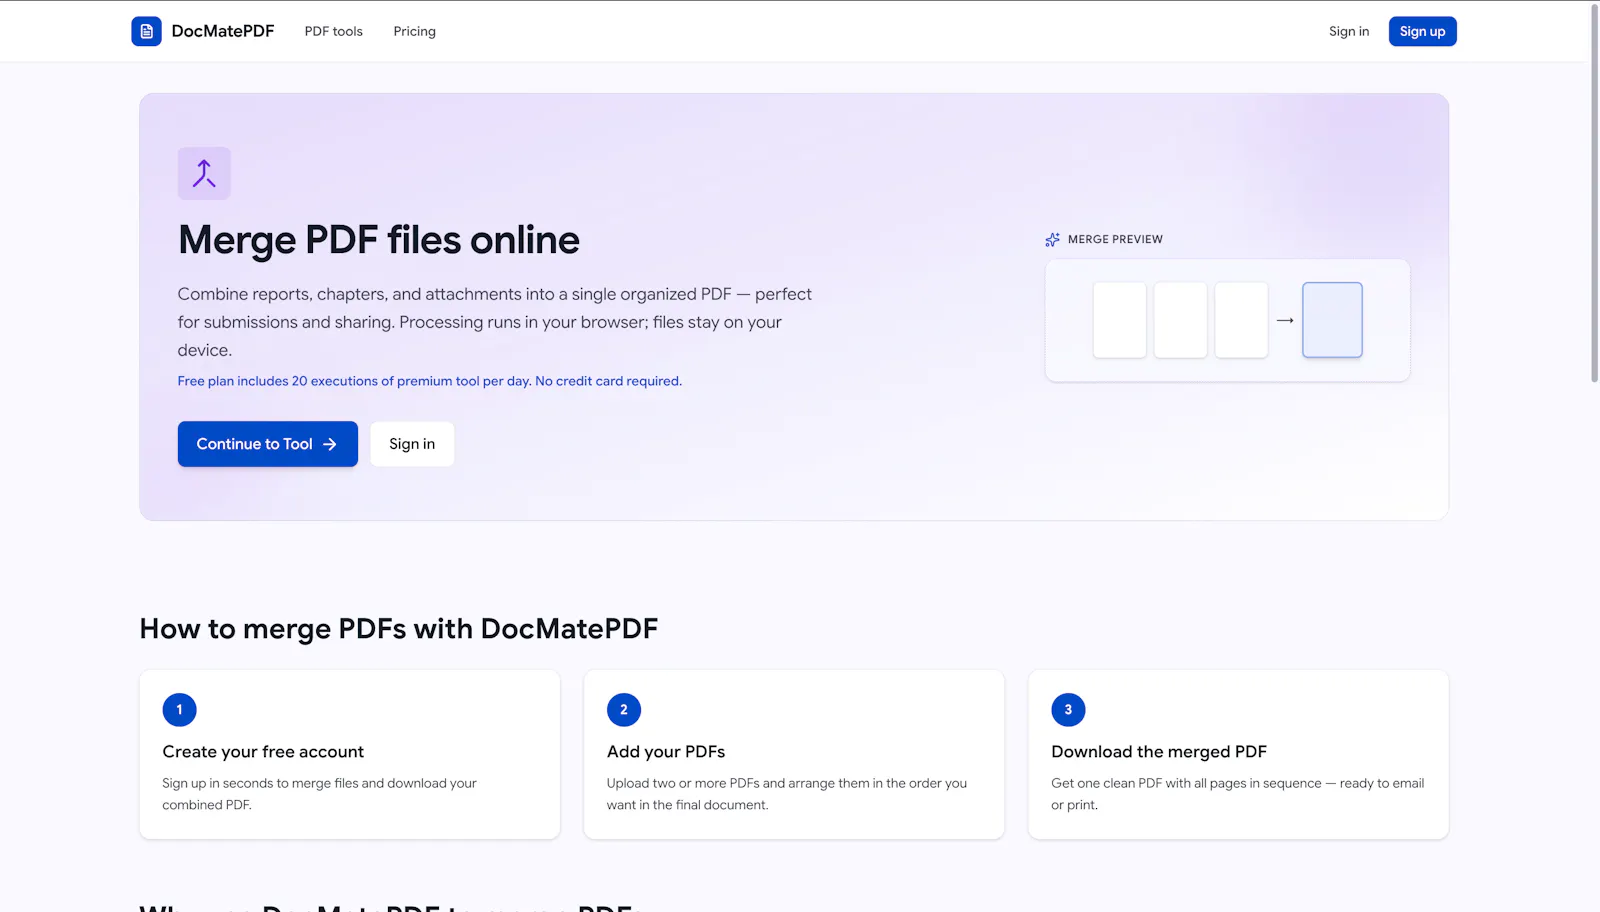Click the Create your free account title
This screenshot has height=912, width=1600.
click(263, 752)
